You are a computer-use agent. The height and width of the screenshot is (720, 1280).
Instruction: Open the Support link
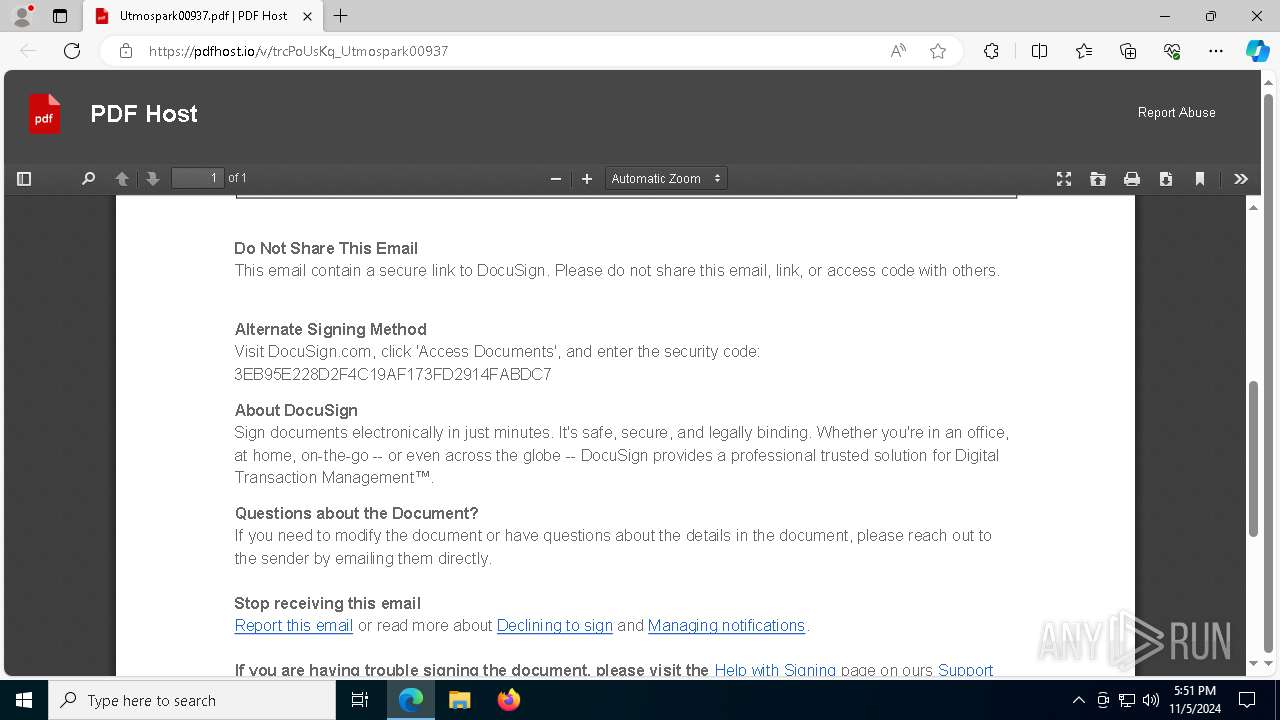pyautogui.click(x=965, y=670)
